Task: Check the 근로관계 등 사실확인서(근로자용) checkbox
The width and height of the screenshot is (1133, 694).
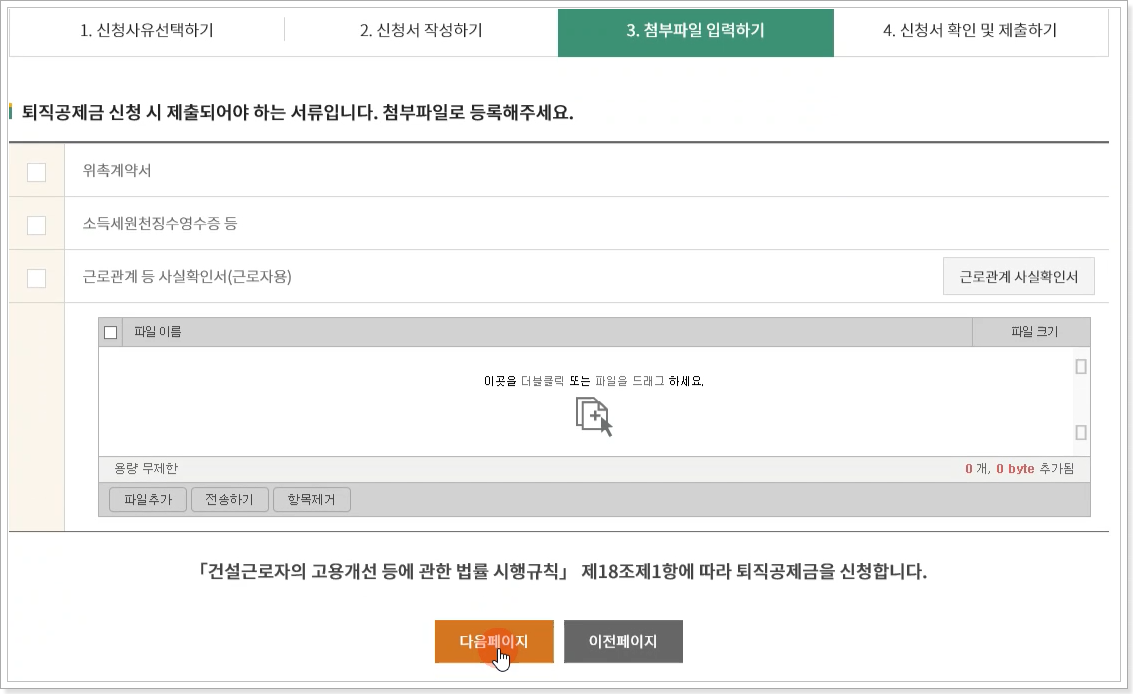Action: [x=36, y=276]
